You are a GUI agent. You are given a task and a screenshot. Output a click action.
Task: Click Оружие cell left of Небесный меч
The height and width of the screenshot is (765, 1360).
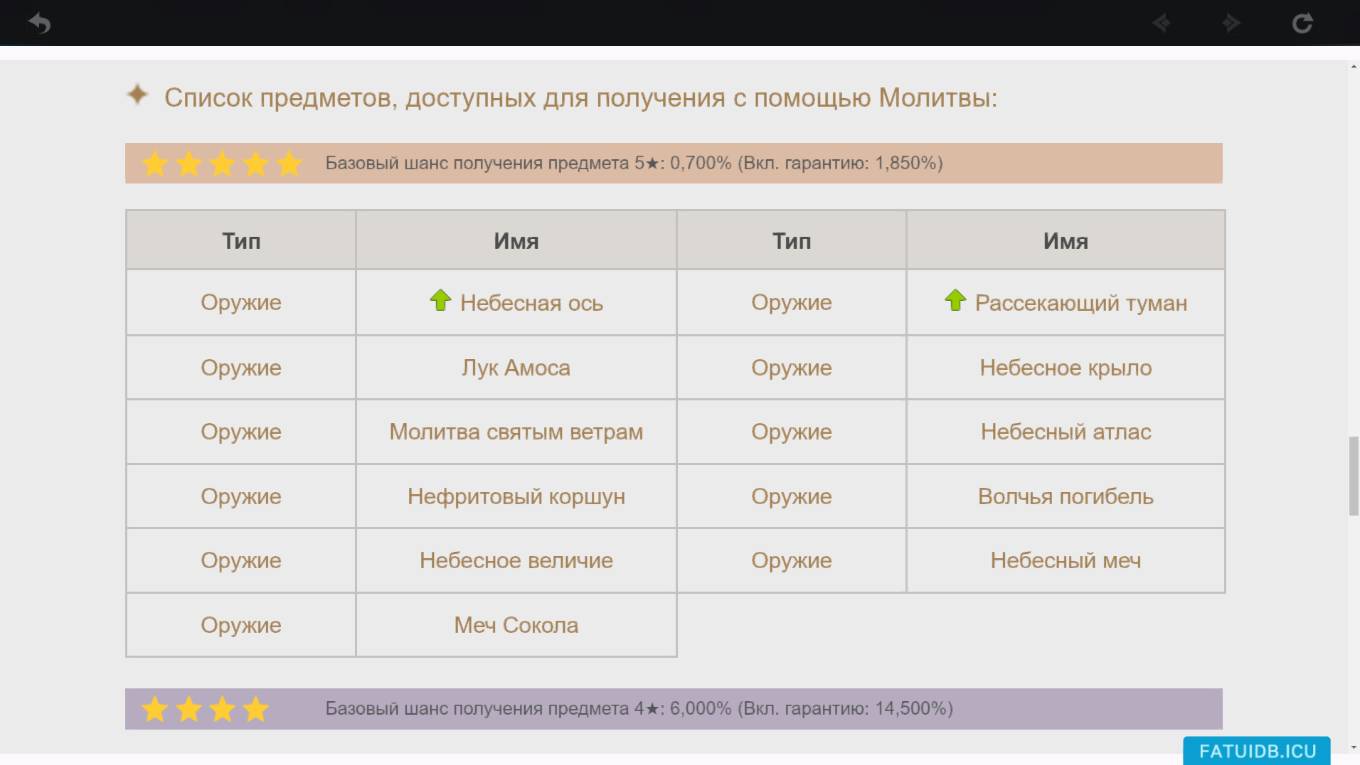(791, 560)
